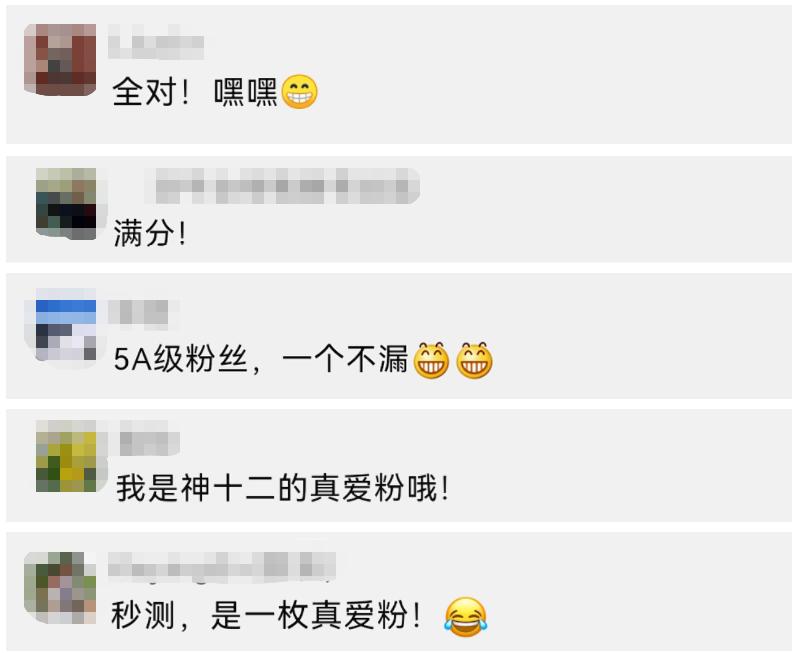
Task: Select the comment '5A级粉丝，一个不漏'
Action: [261, 360]
